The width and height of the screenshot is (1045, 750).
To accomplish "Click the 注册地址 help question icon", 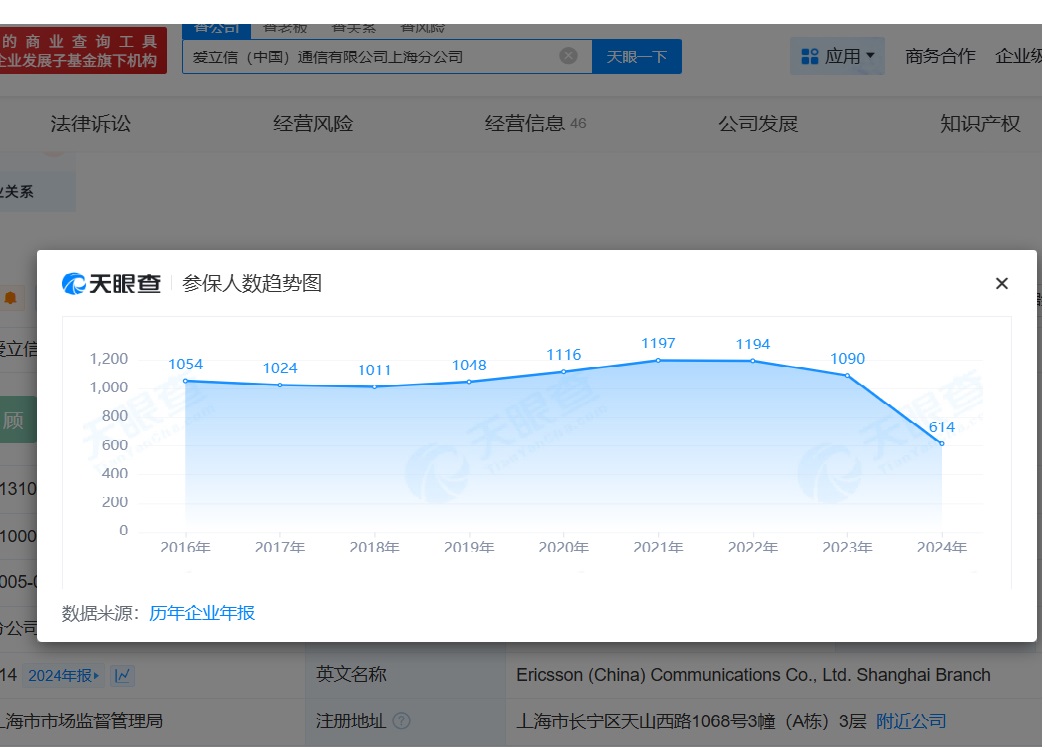I will 401,721.
